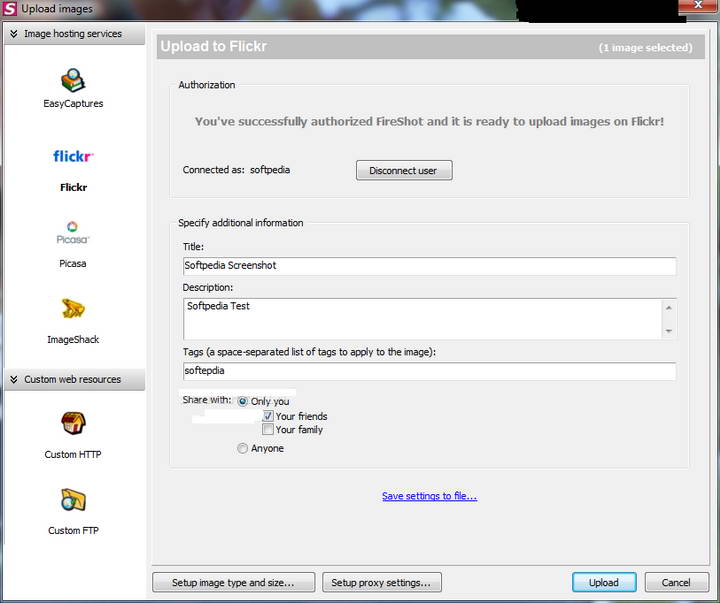Cancel the upload dialog

pyautogui.click(x=676, y=582)
